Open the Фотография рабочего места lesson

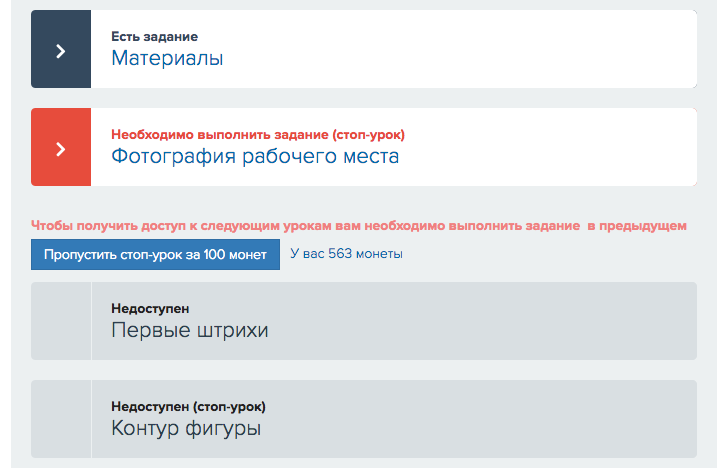(255, 156)
